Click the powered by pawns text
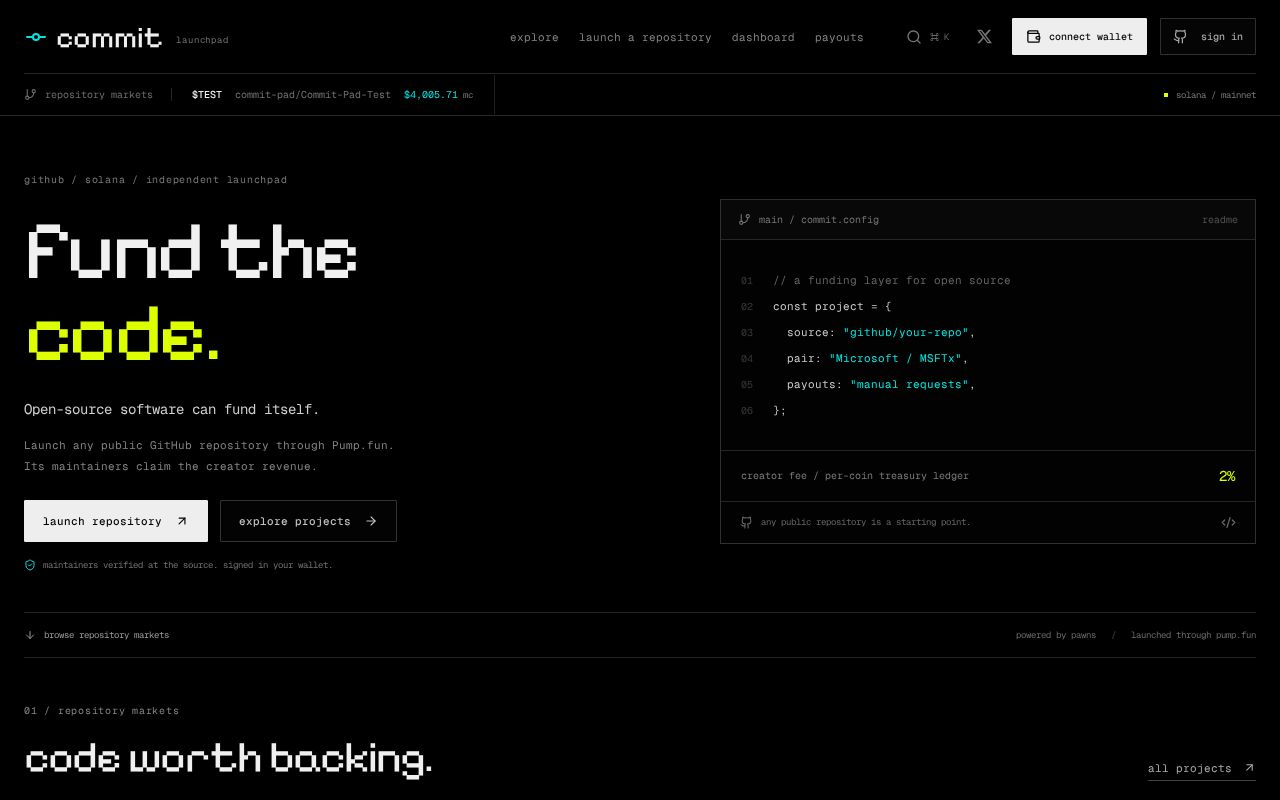The image size is (1280, 800). [1056, 635]
